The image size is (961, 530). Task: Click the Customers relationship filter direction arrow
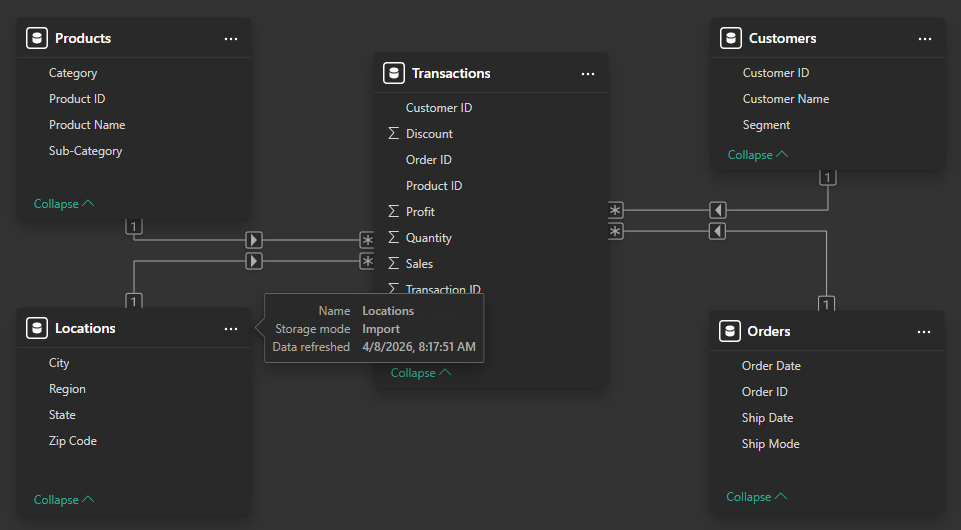point(717,210)
